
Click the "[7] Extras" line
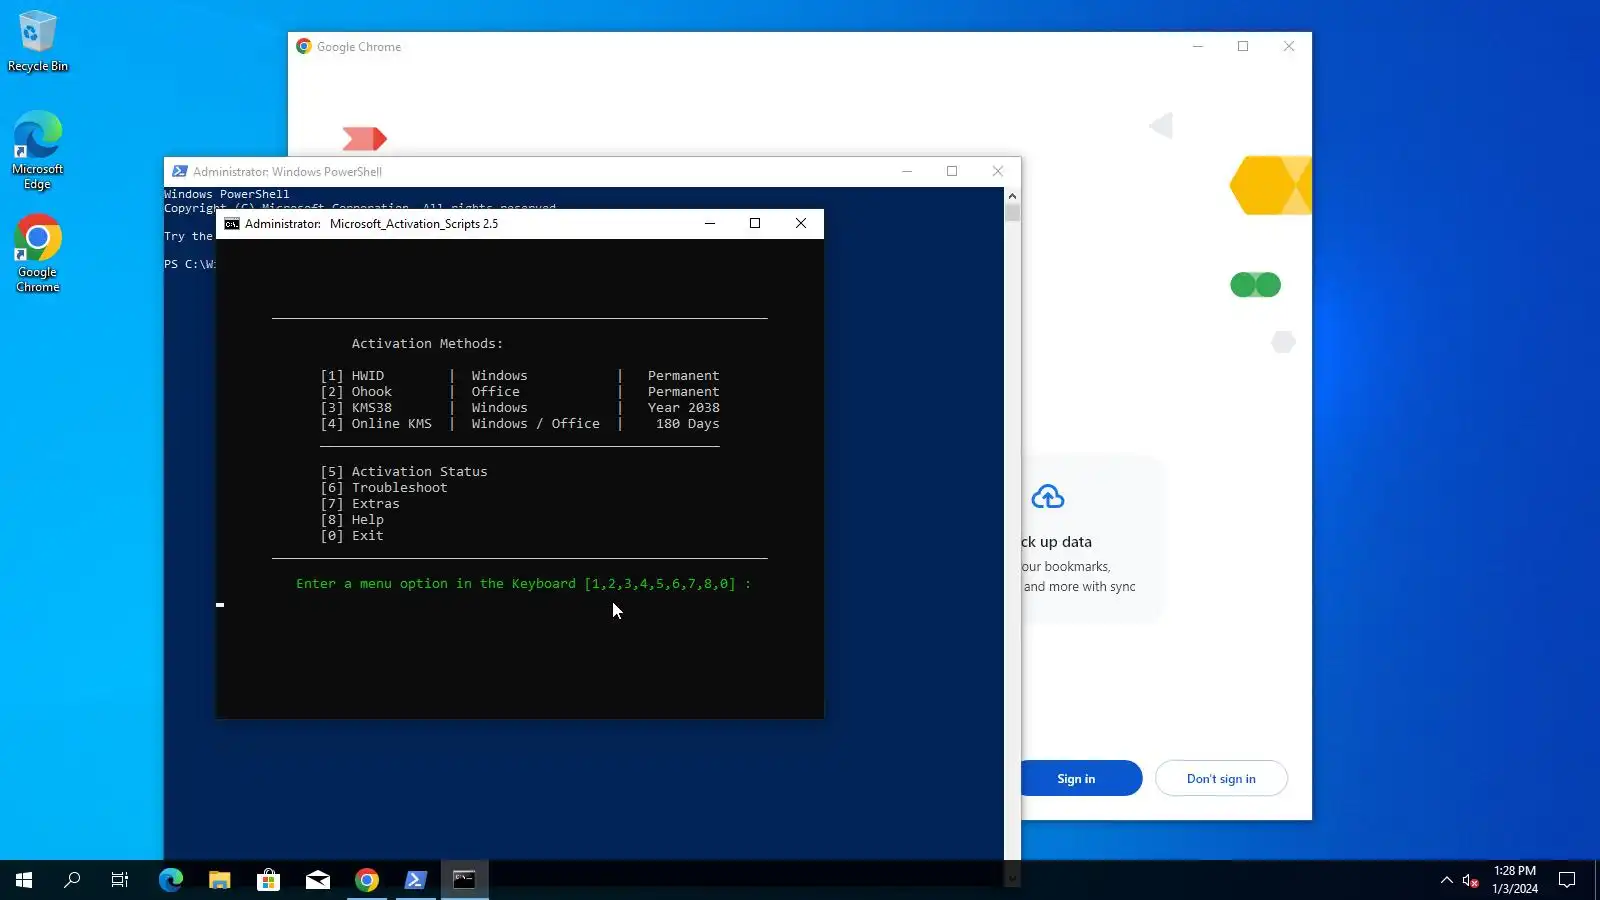click(x=360, y=504)
